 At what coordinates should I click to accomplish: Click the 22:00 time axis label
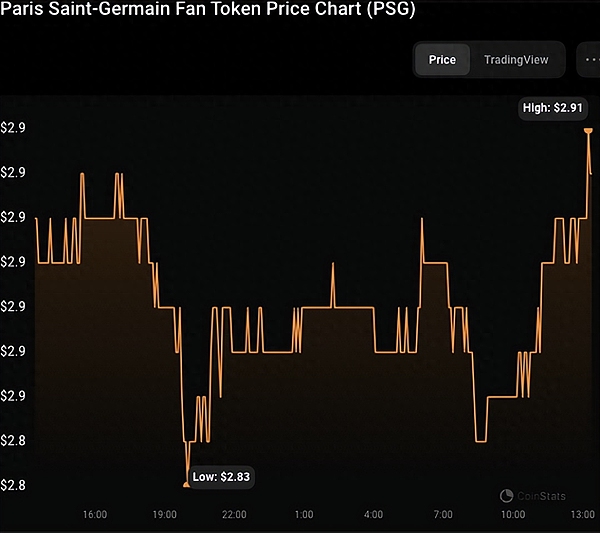[x=234, y=514]
